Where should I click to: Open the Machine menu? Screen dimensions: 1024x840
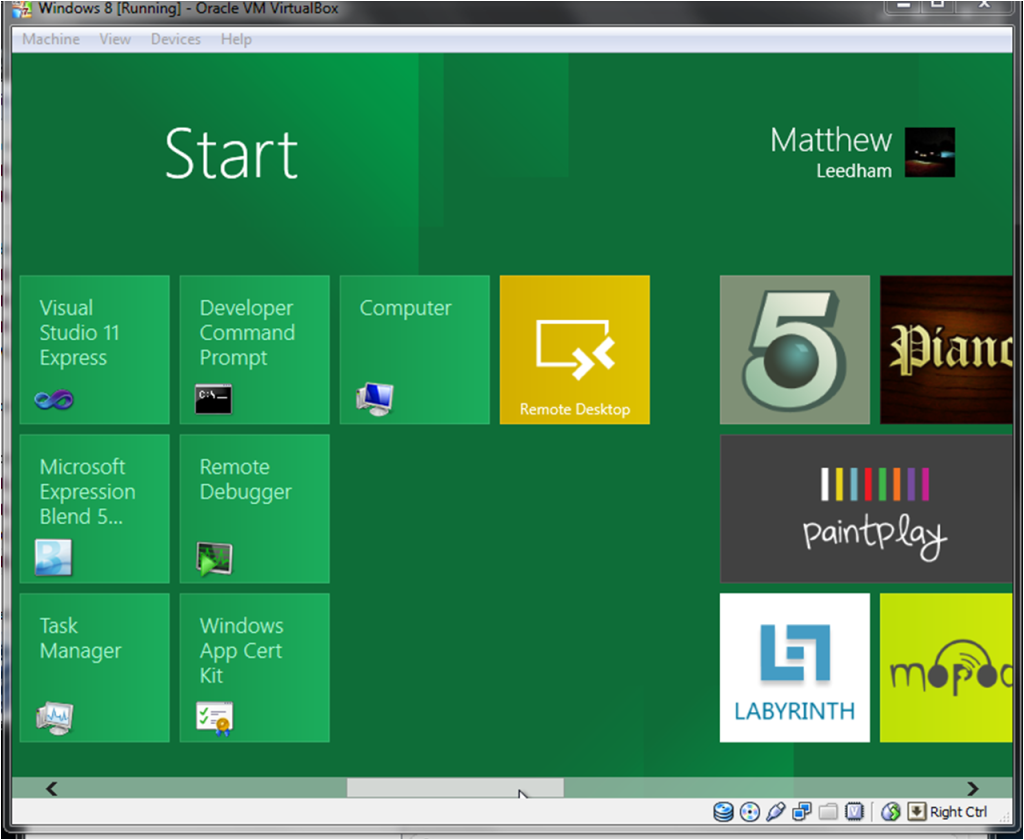point(51,39)
